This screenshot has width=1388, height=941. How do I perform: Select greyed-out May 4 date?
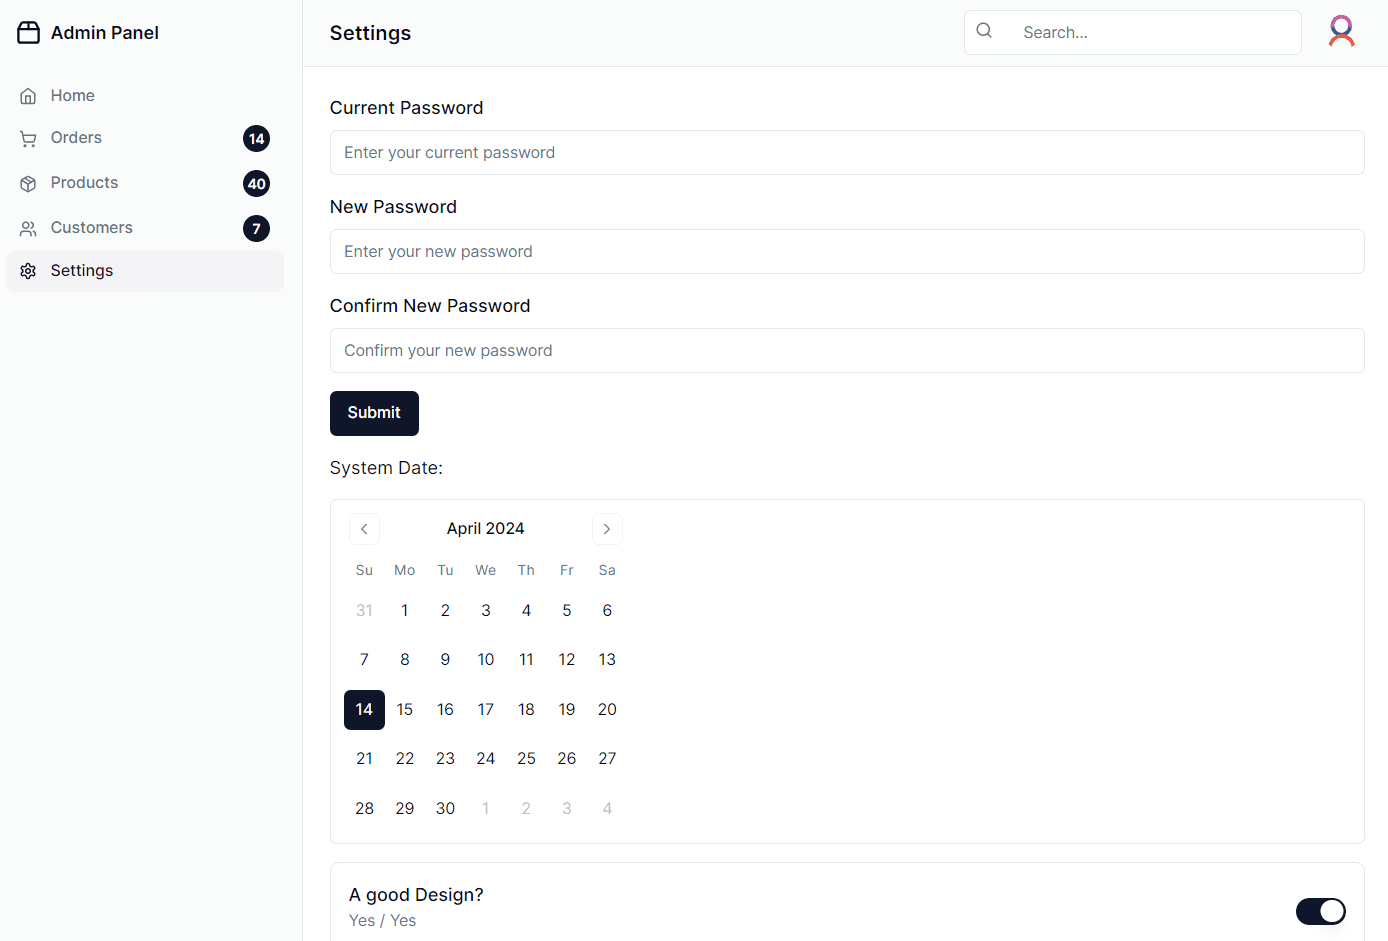pyautogui.click(x=607, y=809)
